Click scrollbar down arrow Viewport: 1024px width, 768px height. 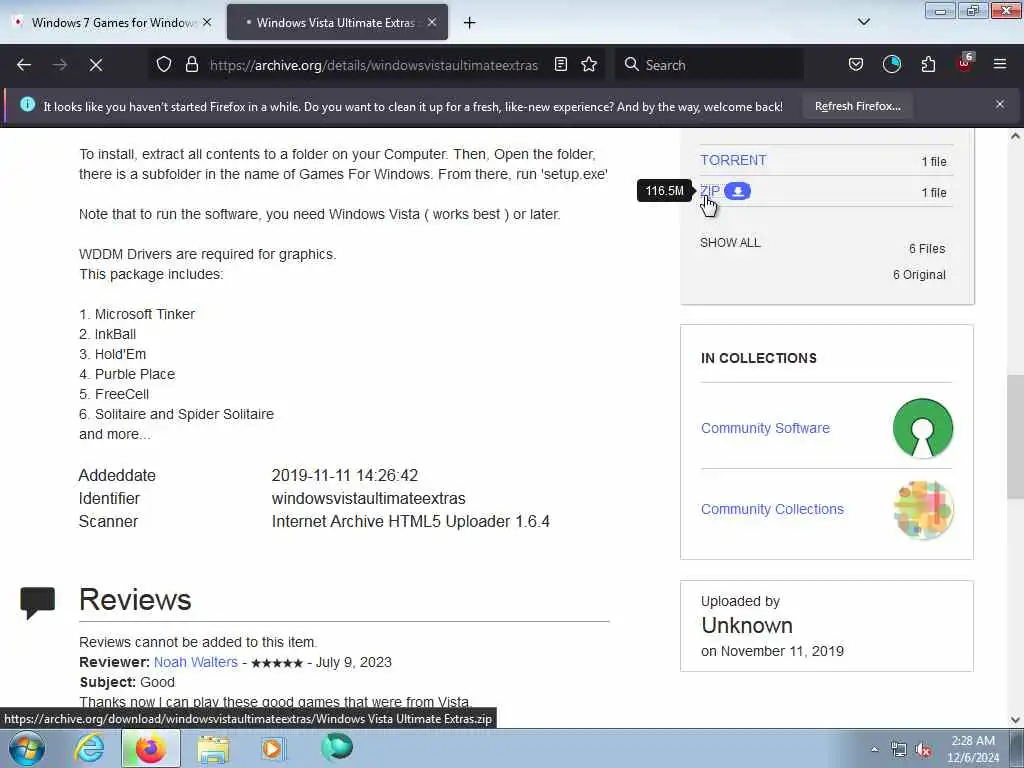coord(1015,720)
